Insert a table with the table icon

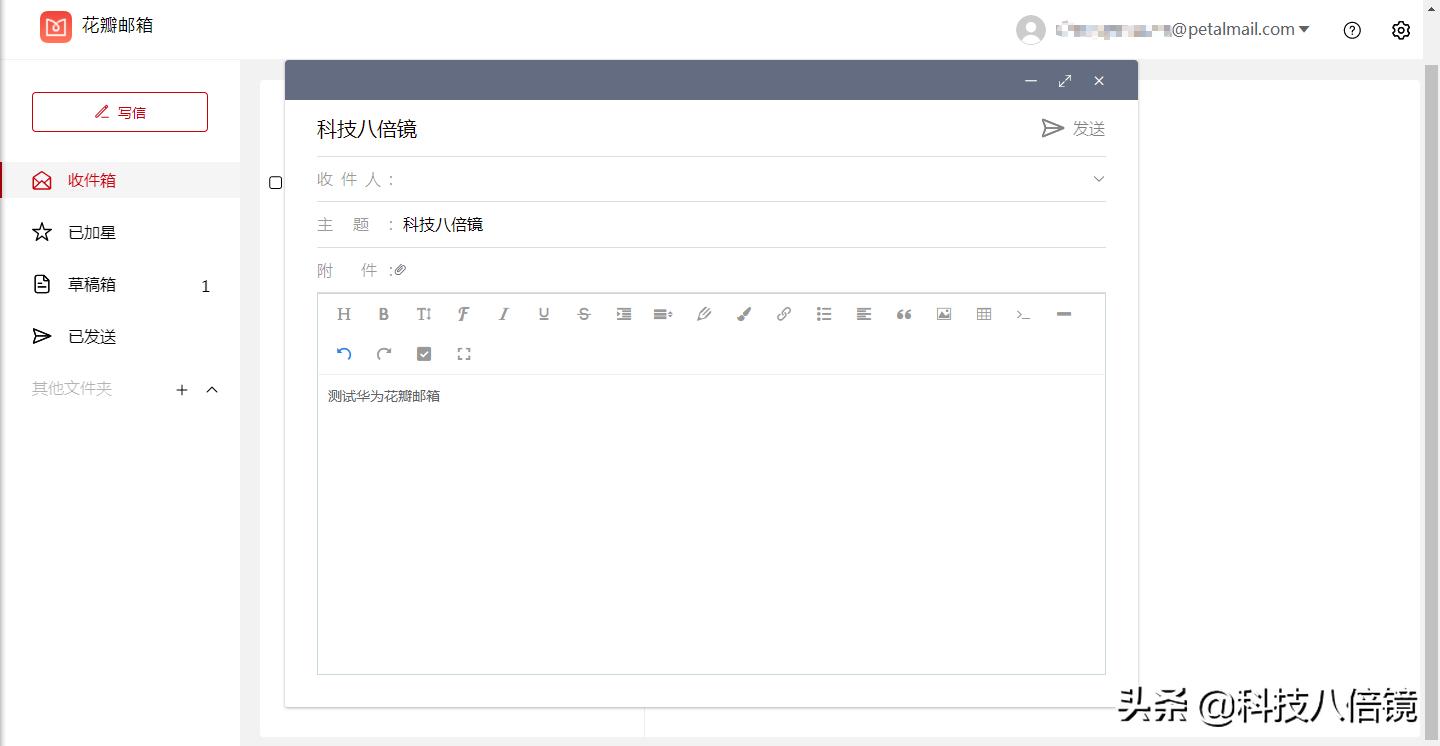coord(984,314)
